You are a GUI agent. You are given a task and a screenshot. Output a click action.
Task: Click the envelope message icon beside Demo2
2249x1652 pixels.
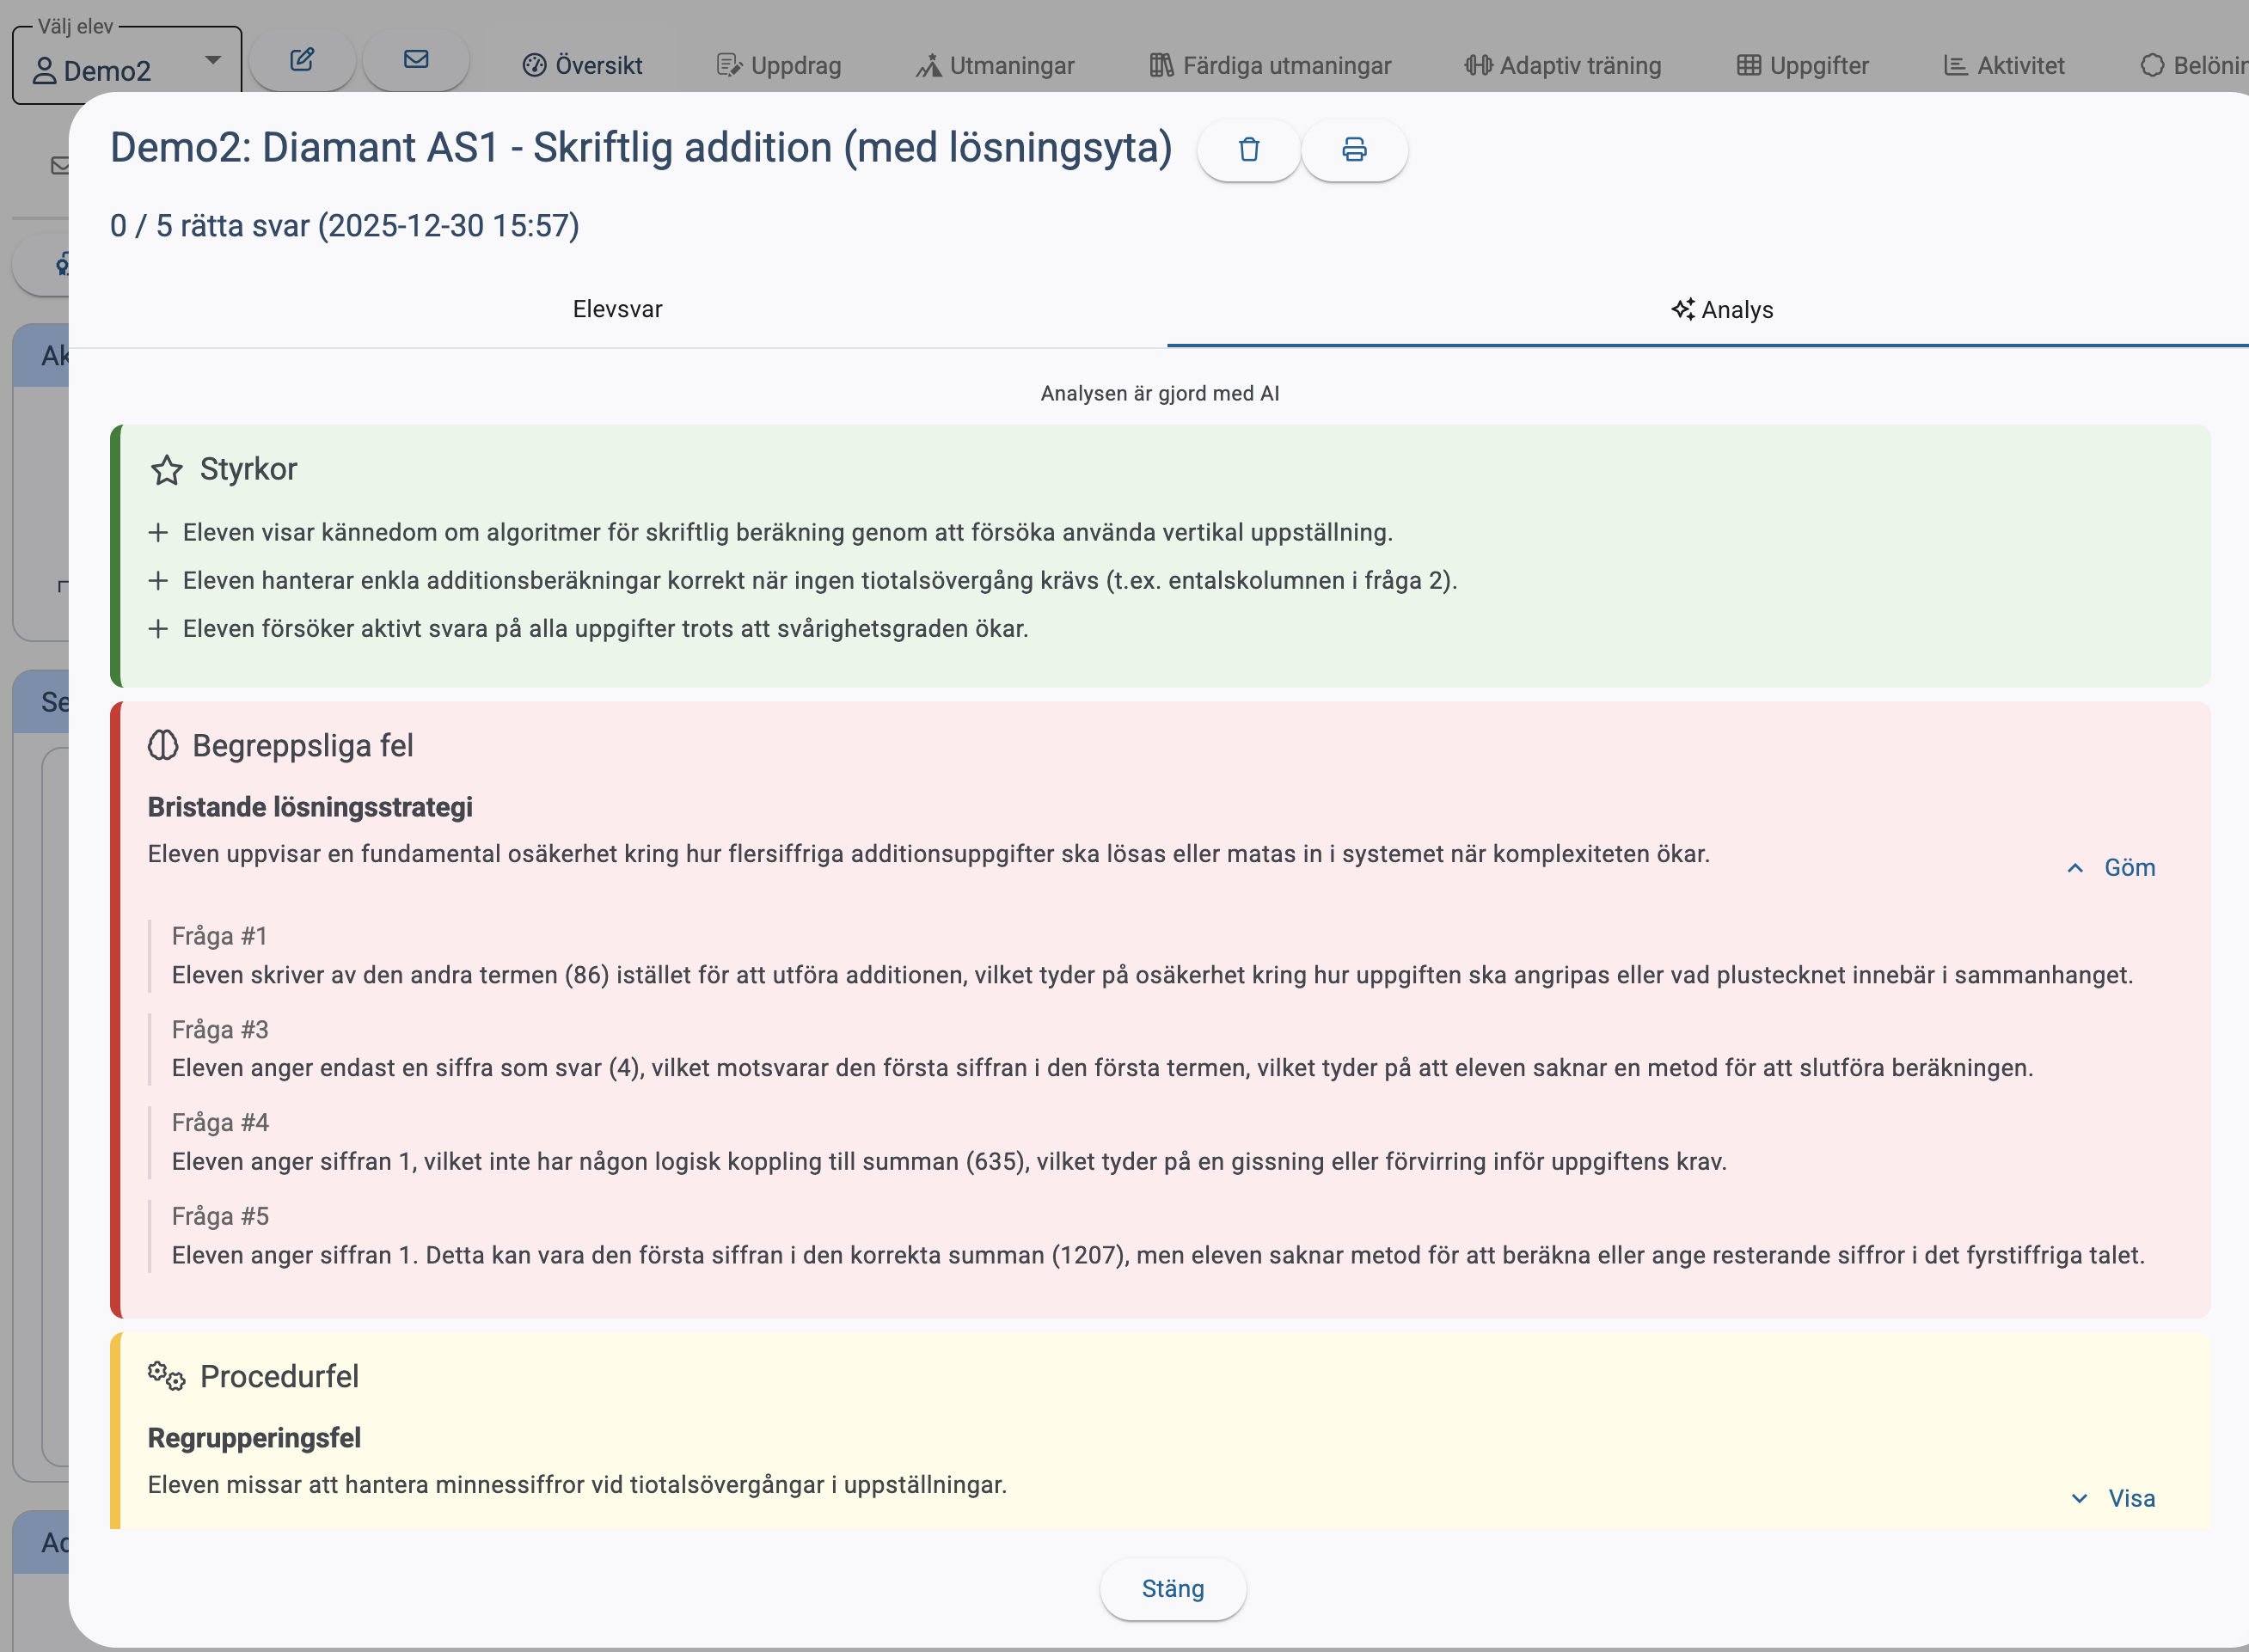[416, 60]
